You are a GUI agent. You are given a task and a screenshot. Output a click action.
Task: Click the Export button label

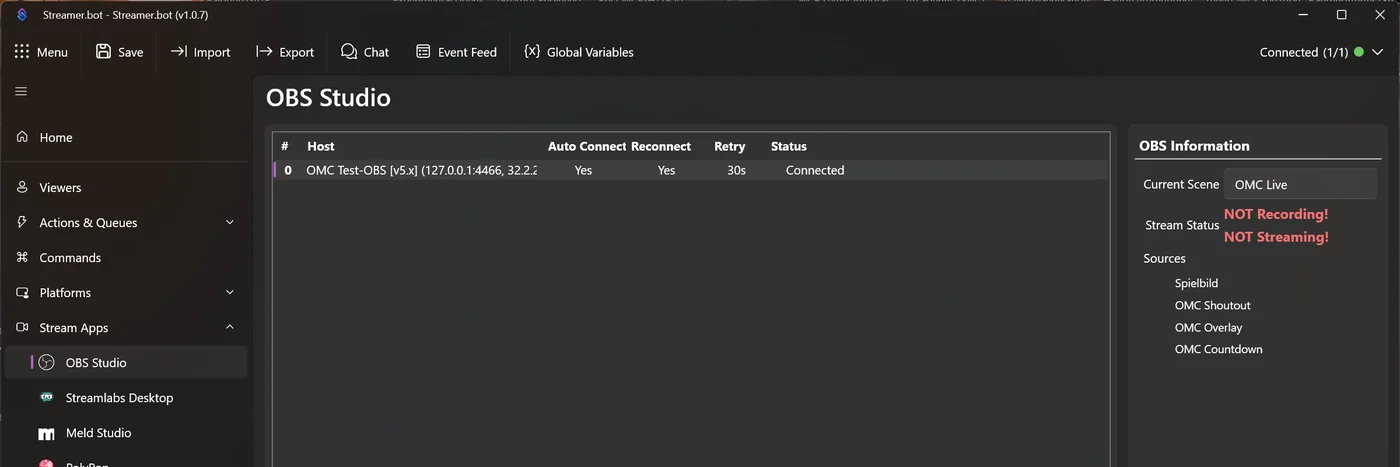(297, 52)
